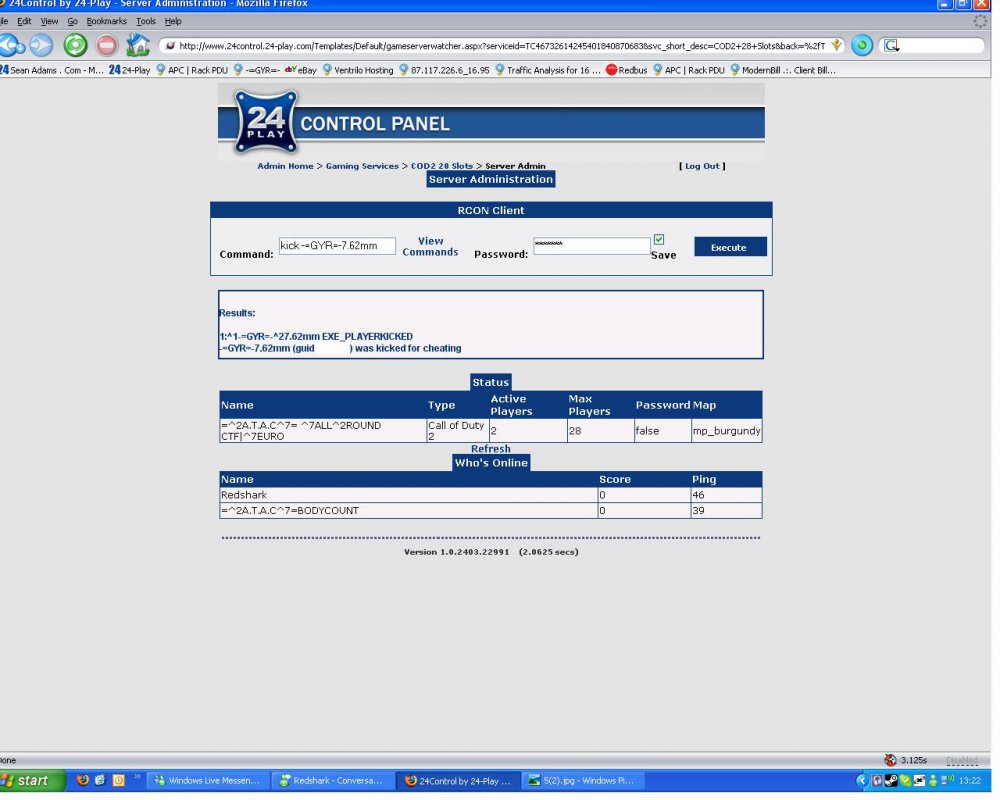Launch Firefox from the quick launch bar
Image resolution: width=1000 pixels, height=800 pixels.
[x=83, y=780]
